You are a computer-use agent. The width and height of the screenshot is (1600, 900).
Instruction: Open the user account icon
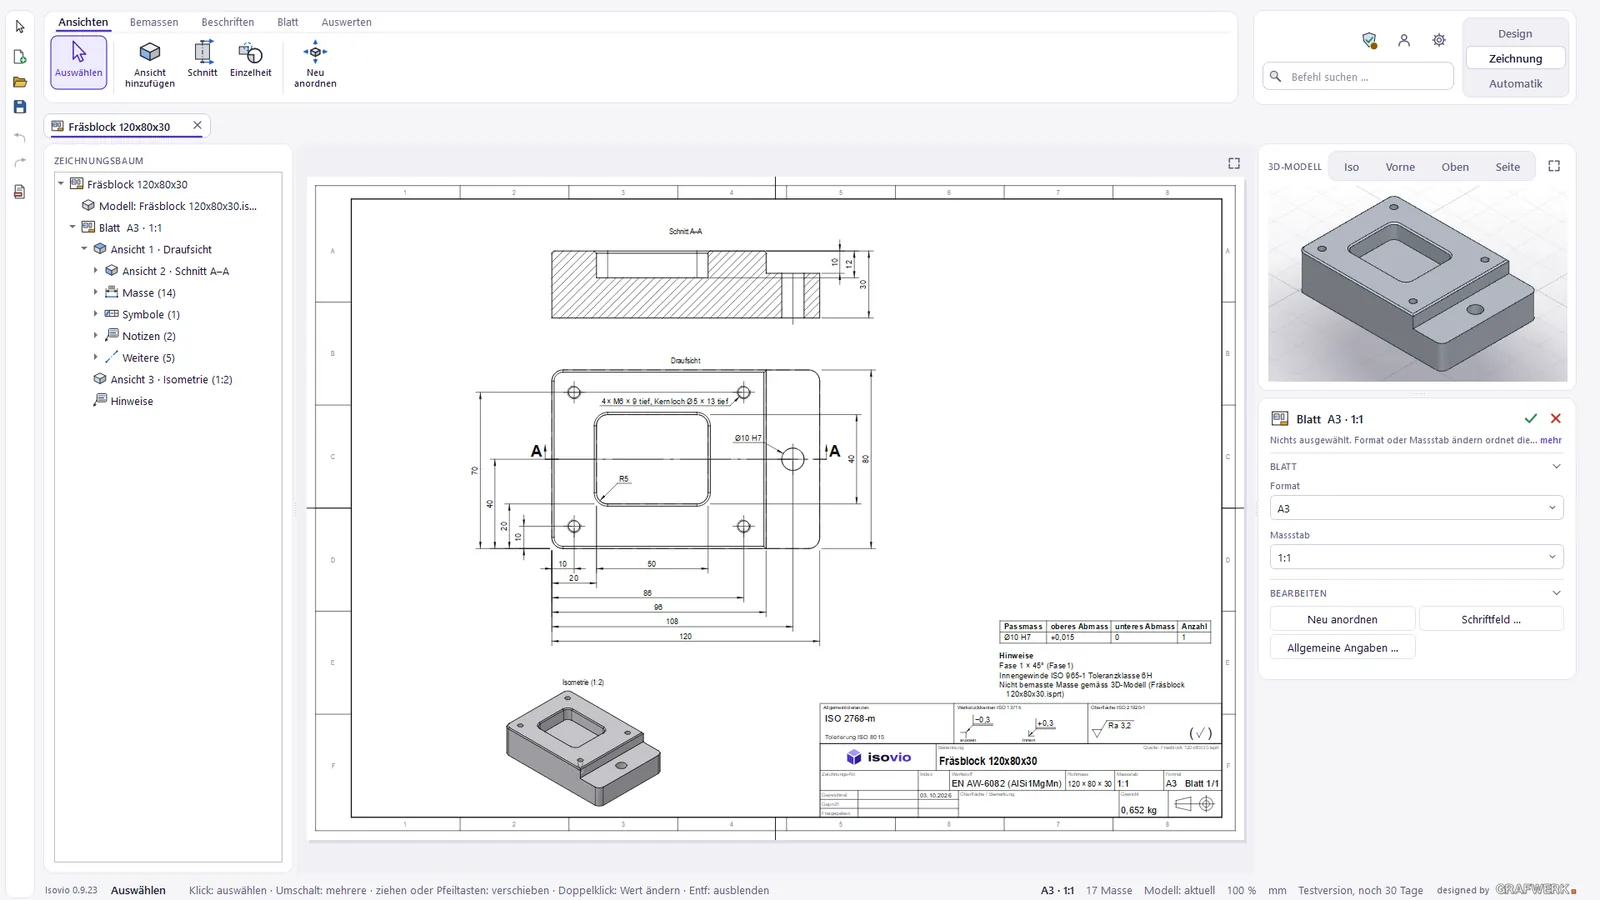click(x=1404, y=40)
